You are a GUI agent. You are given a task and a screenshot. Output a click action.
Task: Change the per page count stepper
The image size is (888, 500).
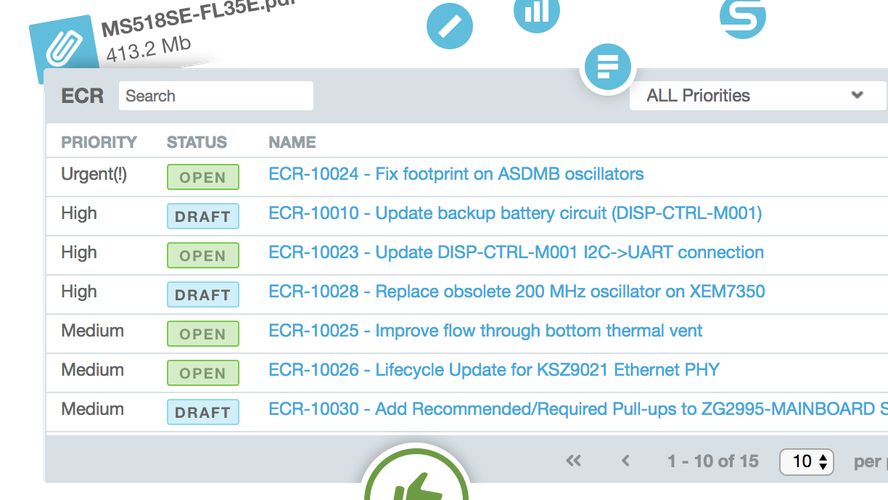click(x=806, y=461)
